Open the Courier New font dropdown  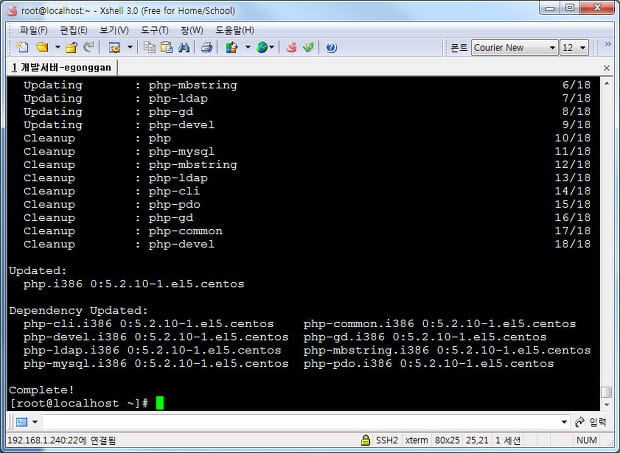[514, 48]
